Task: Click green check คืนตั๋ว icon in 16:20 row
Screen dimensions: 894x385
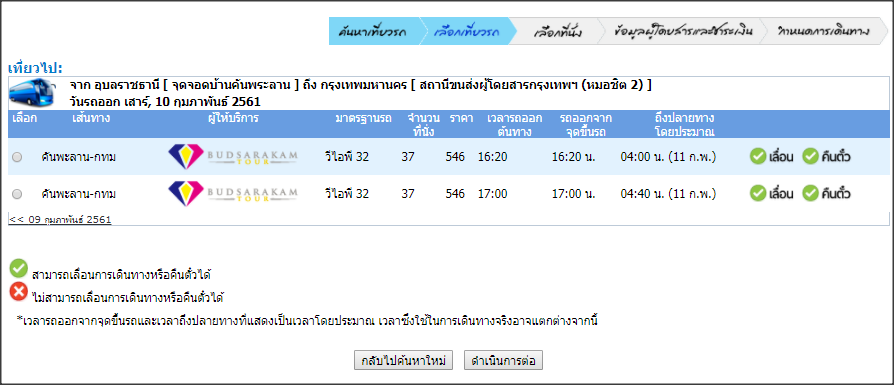Action: click(x=810, y=156)
